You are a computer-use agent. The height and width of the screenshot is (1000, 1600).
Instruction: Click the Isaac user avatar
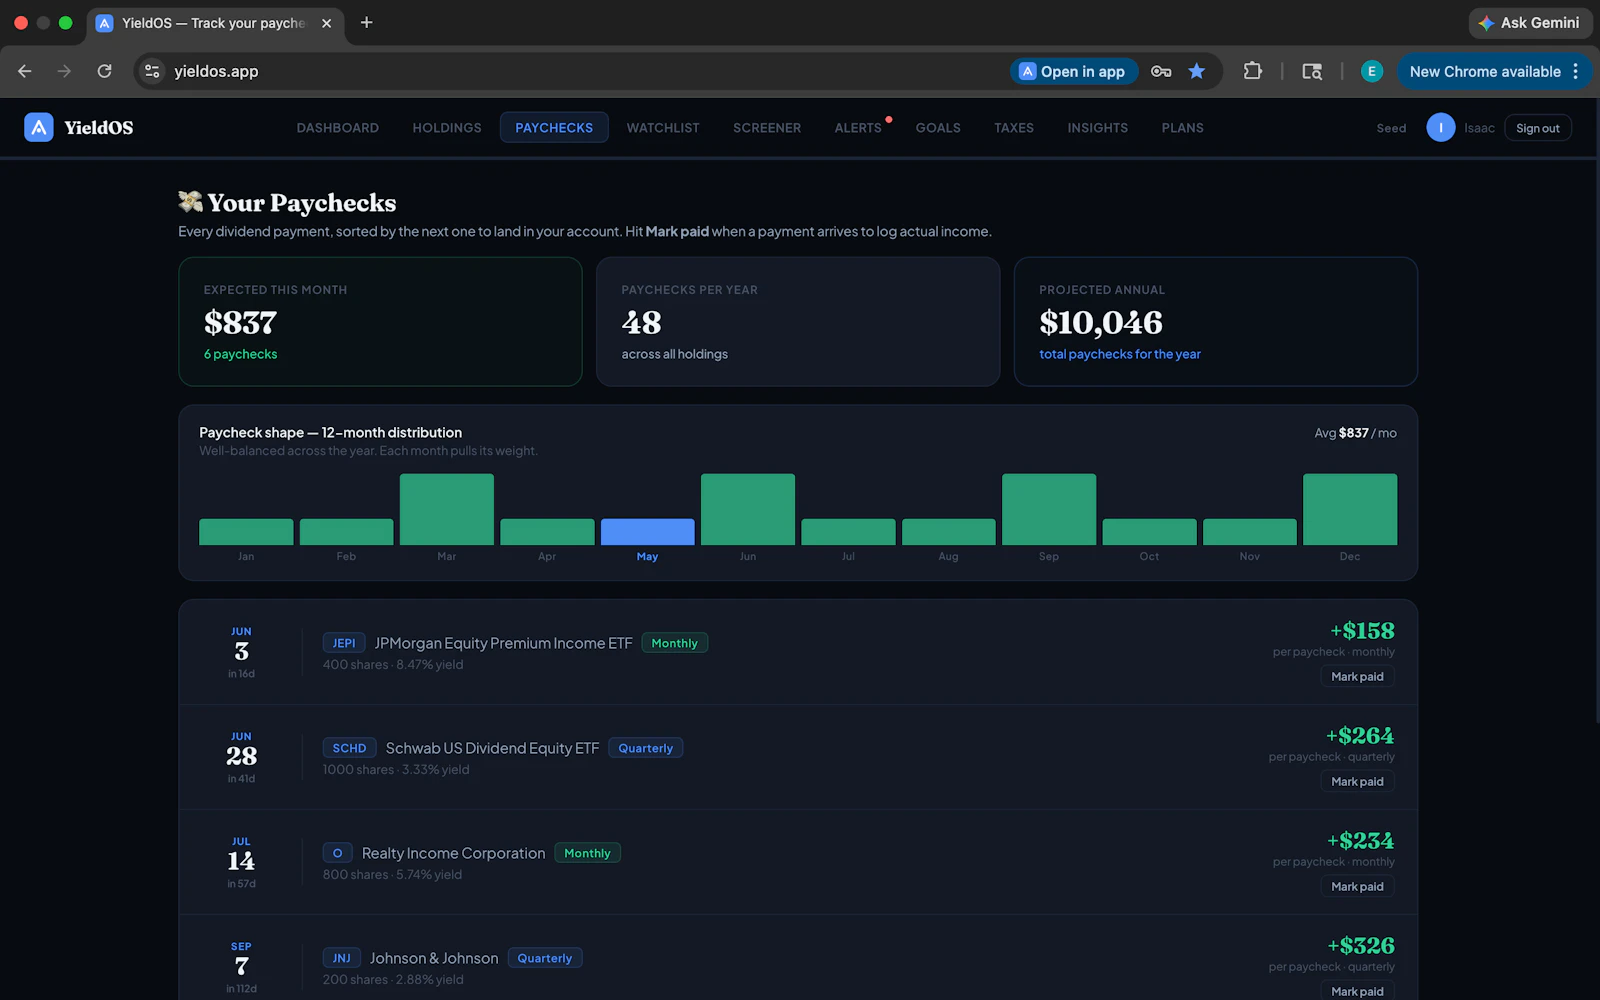pyautogui.click(x=1441, y=128)
